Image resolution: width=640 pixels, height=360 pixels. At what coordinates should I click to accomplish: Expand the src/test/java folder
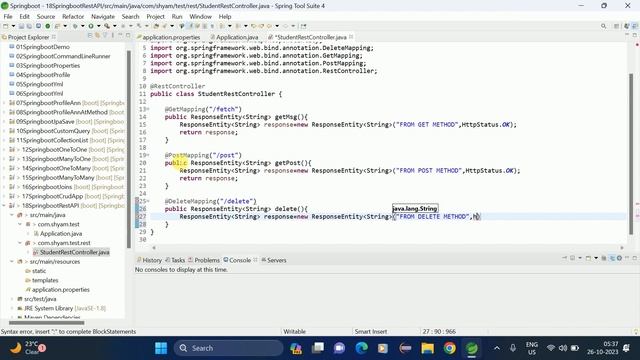pyautogui.click(x=12, y=299)
